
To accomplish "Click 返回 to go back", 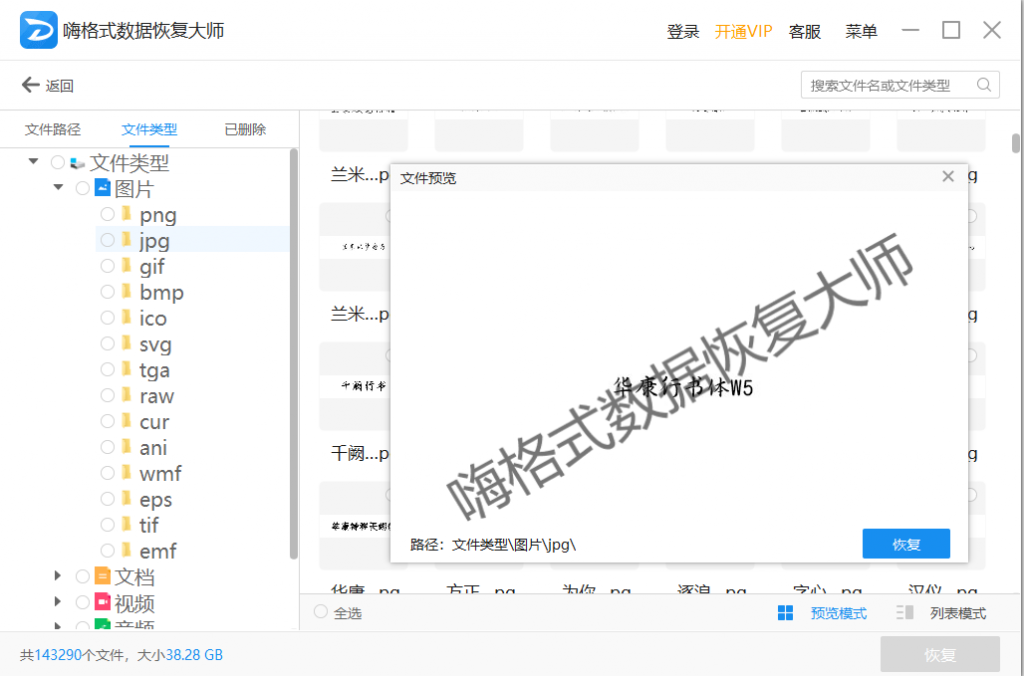I will click(x=59, y=86).
